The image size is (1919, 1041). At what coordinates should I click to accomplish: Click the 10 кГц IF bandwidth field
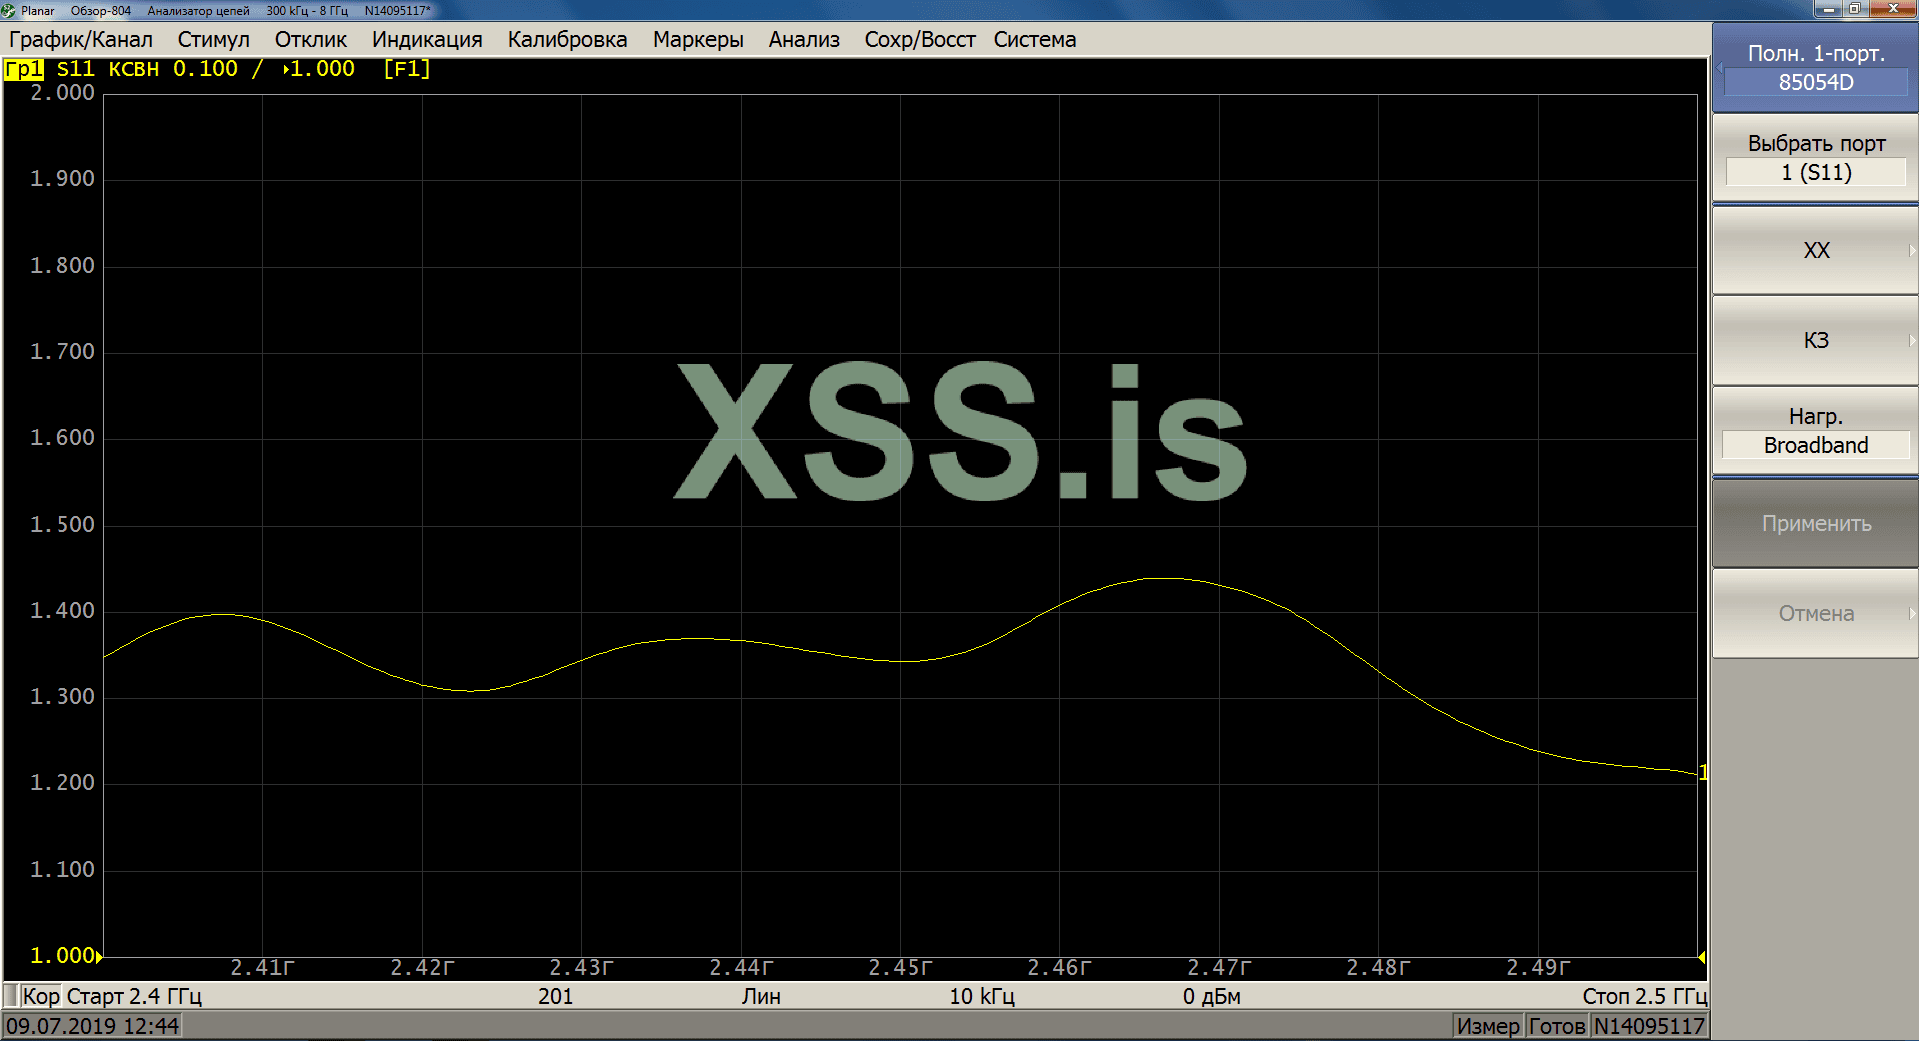[982, 996]
